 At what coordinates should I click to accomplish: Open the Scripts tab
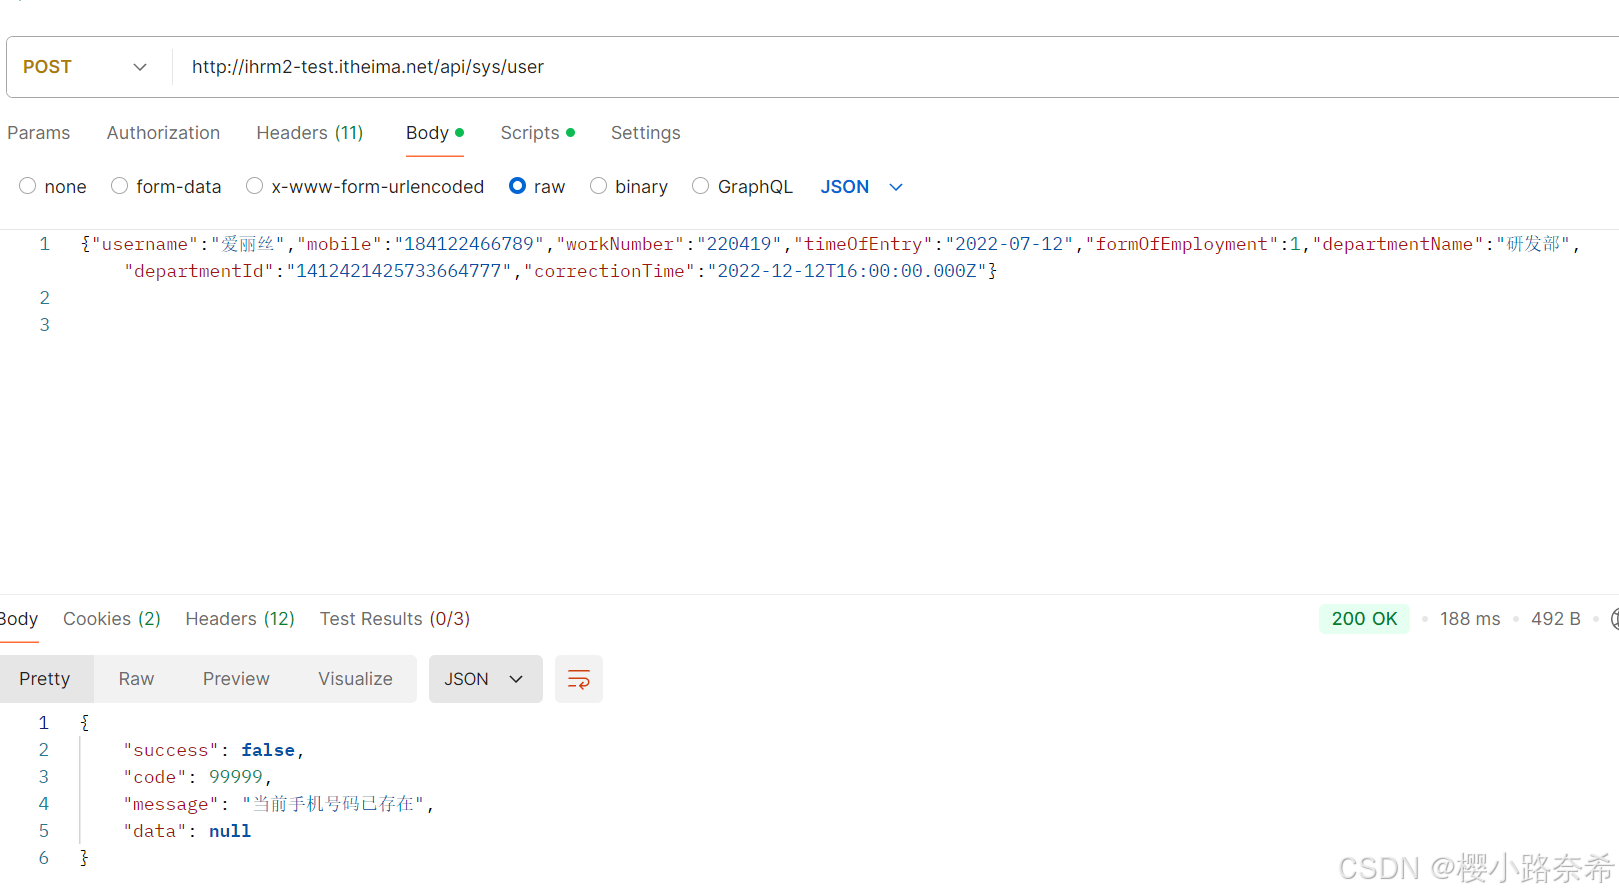tap(538, 133)
